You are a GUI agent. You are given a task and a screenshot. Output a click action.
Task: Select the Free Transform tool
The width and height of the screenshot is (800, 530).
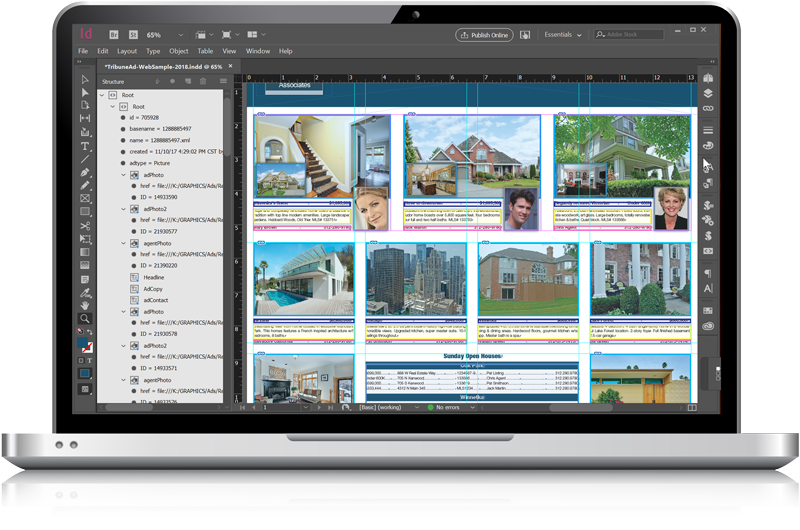click(85, 239)
